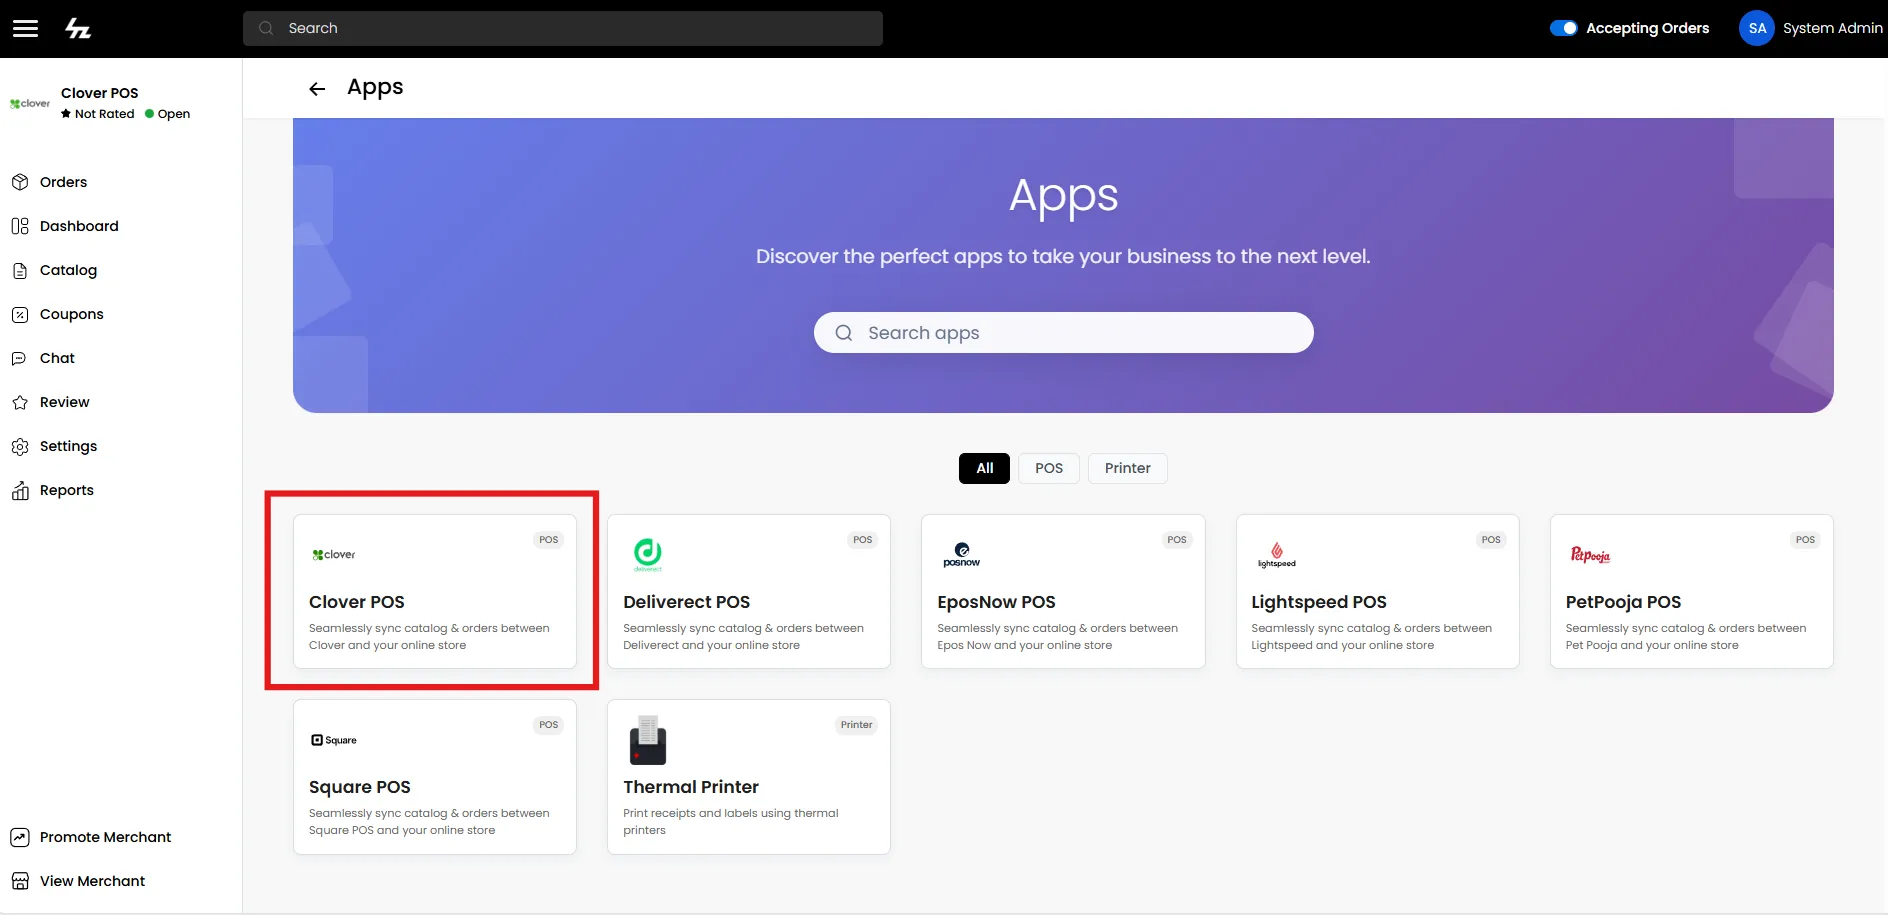Click the Reports chart icon
Viewport: 1888px width, 915px height.
pyautogui.click(x=20, y=490)
